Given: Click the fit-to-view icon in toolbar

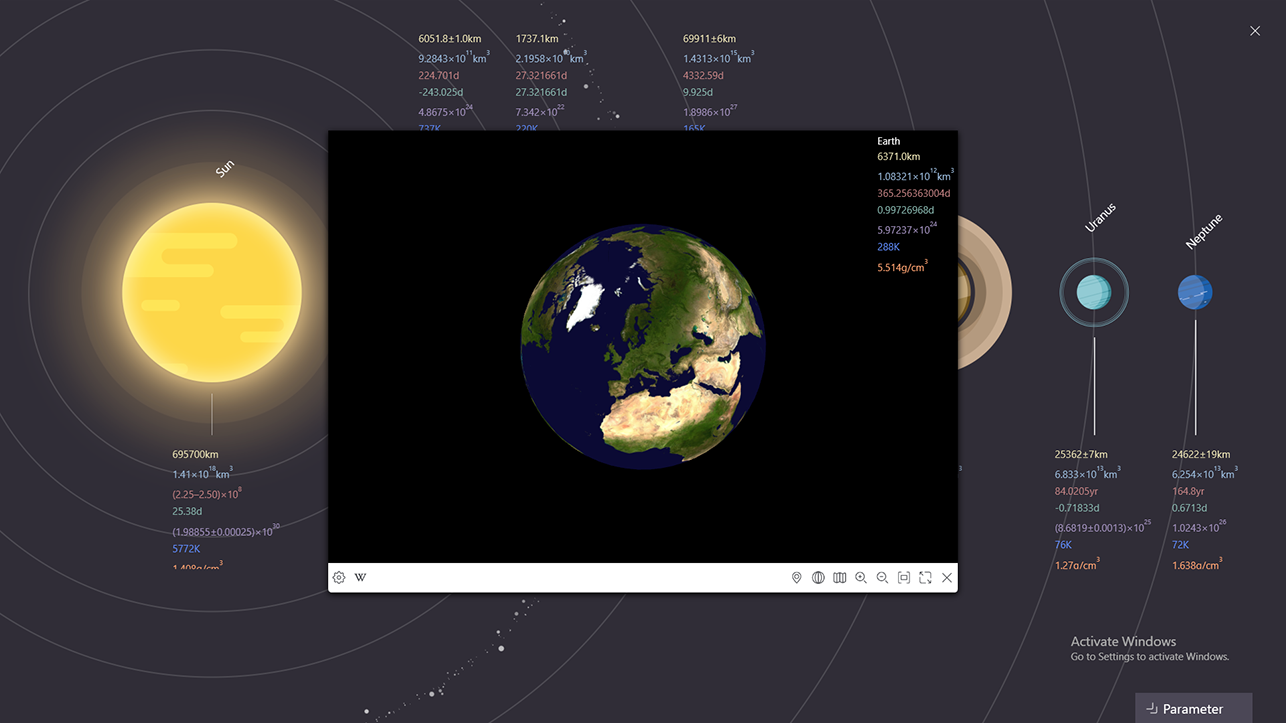Looking at the screenshot, I should [904, 577].
